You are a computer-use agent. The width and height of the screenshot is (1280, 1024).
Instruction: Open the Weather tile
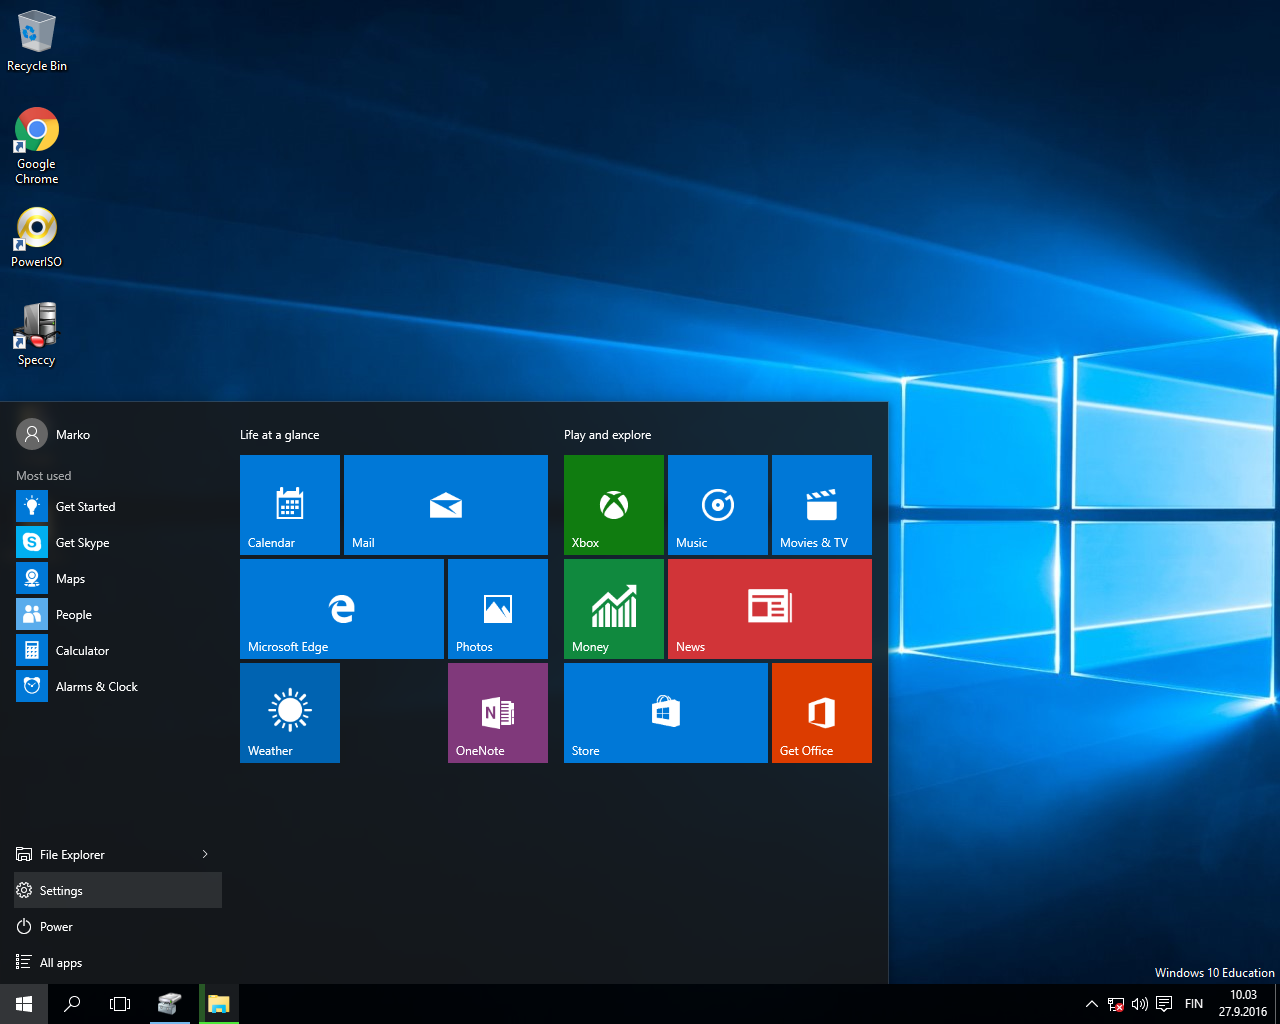[289, 712]
